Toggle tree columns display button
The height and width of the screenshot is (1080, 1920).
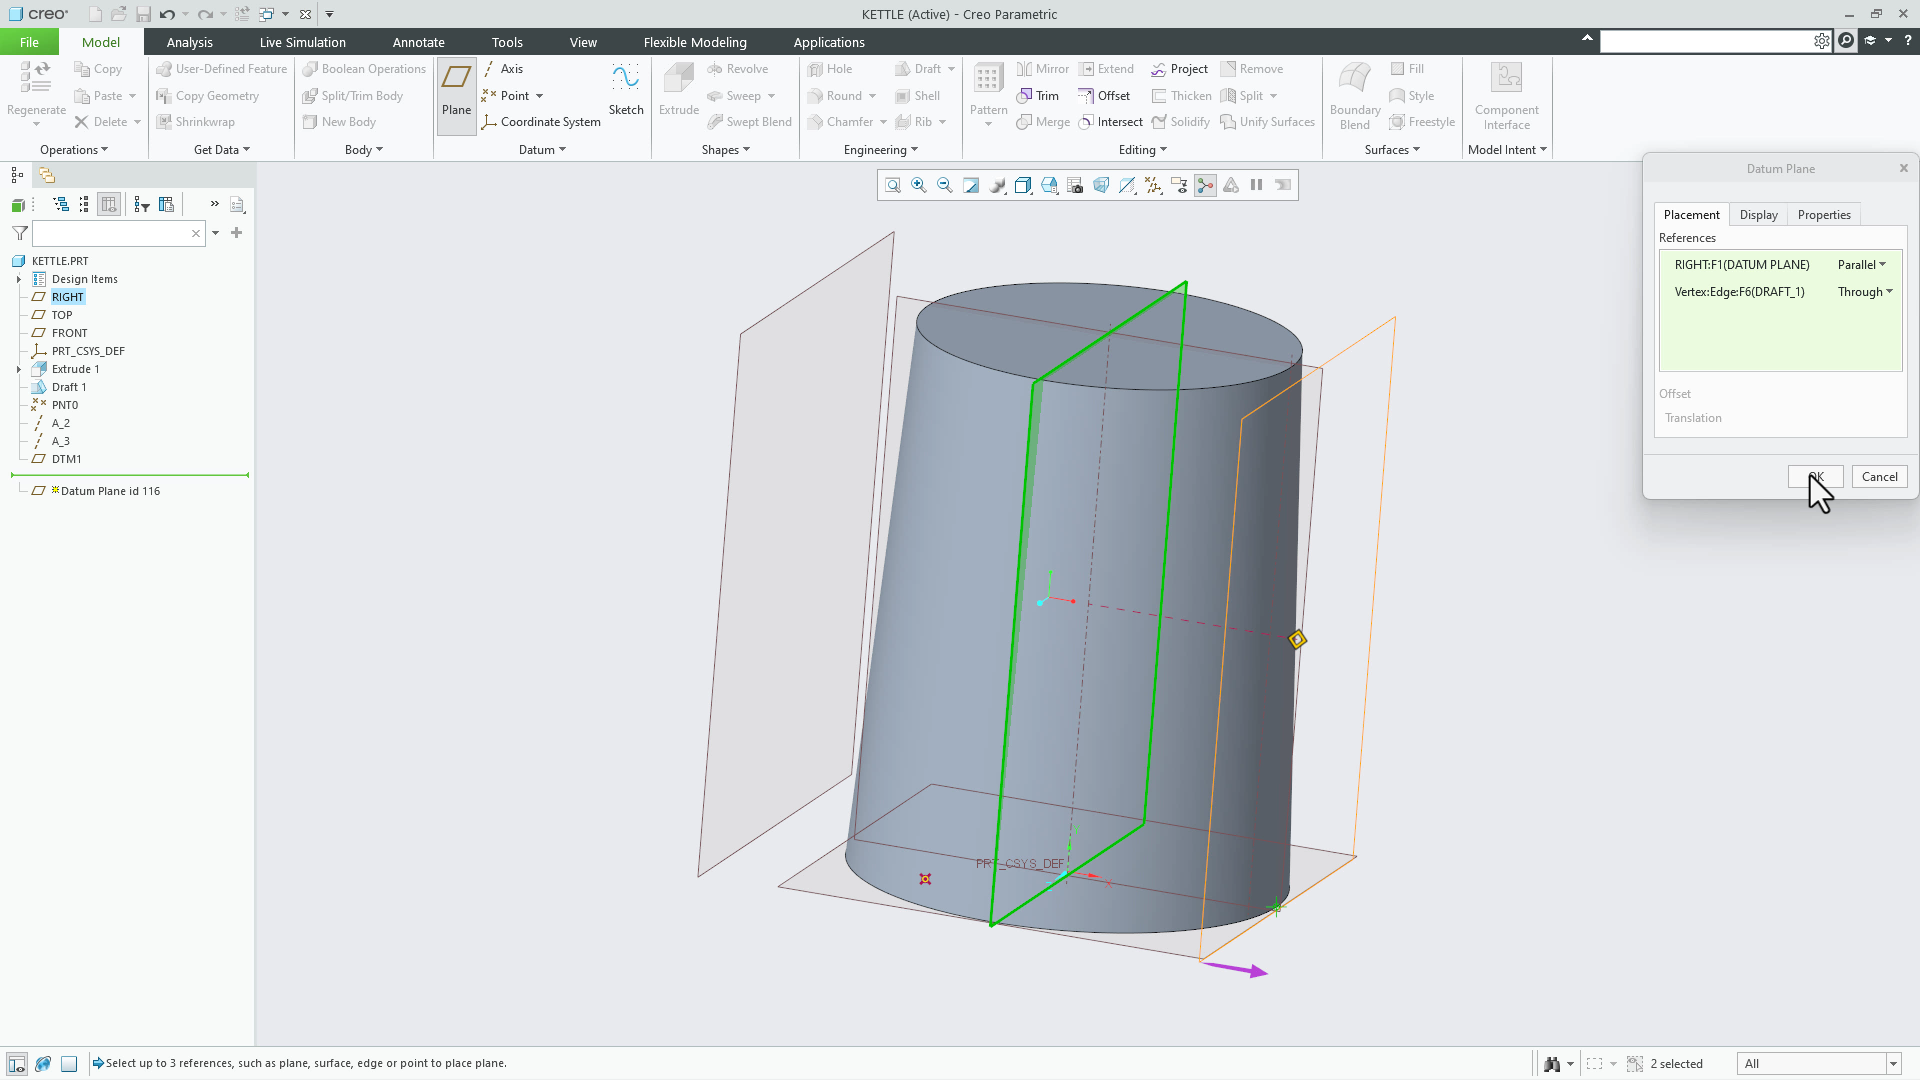tap(109, 204)
